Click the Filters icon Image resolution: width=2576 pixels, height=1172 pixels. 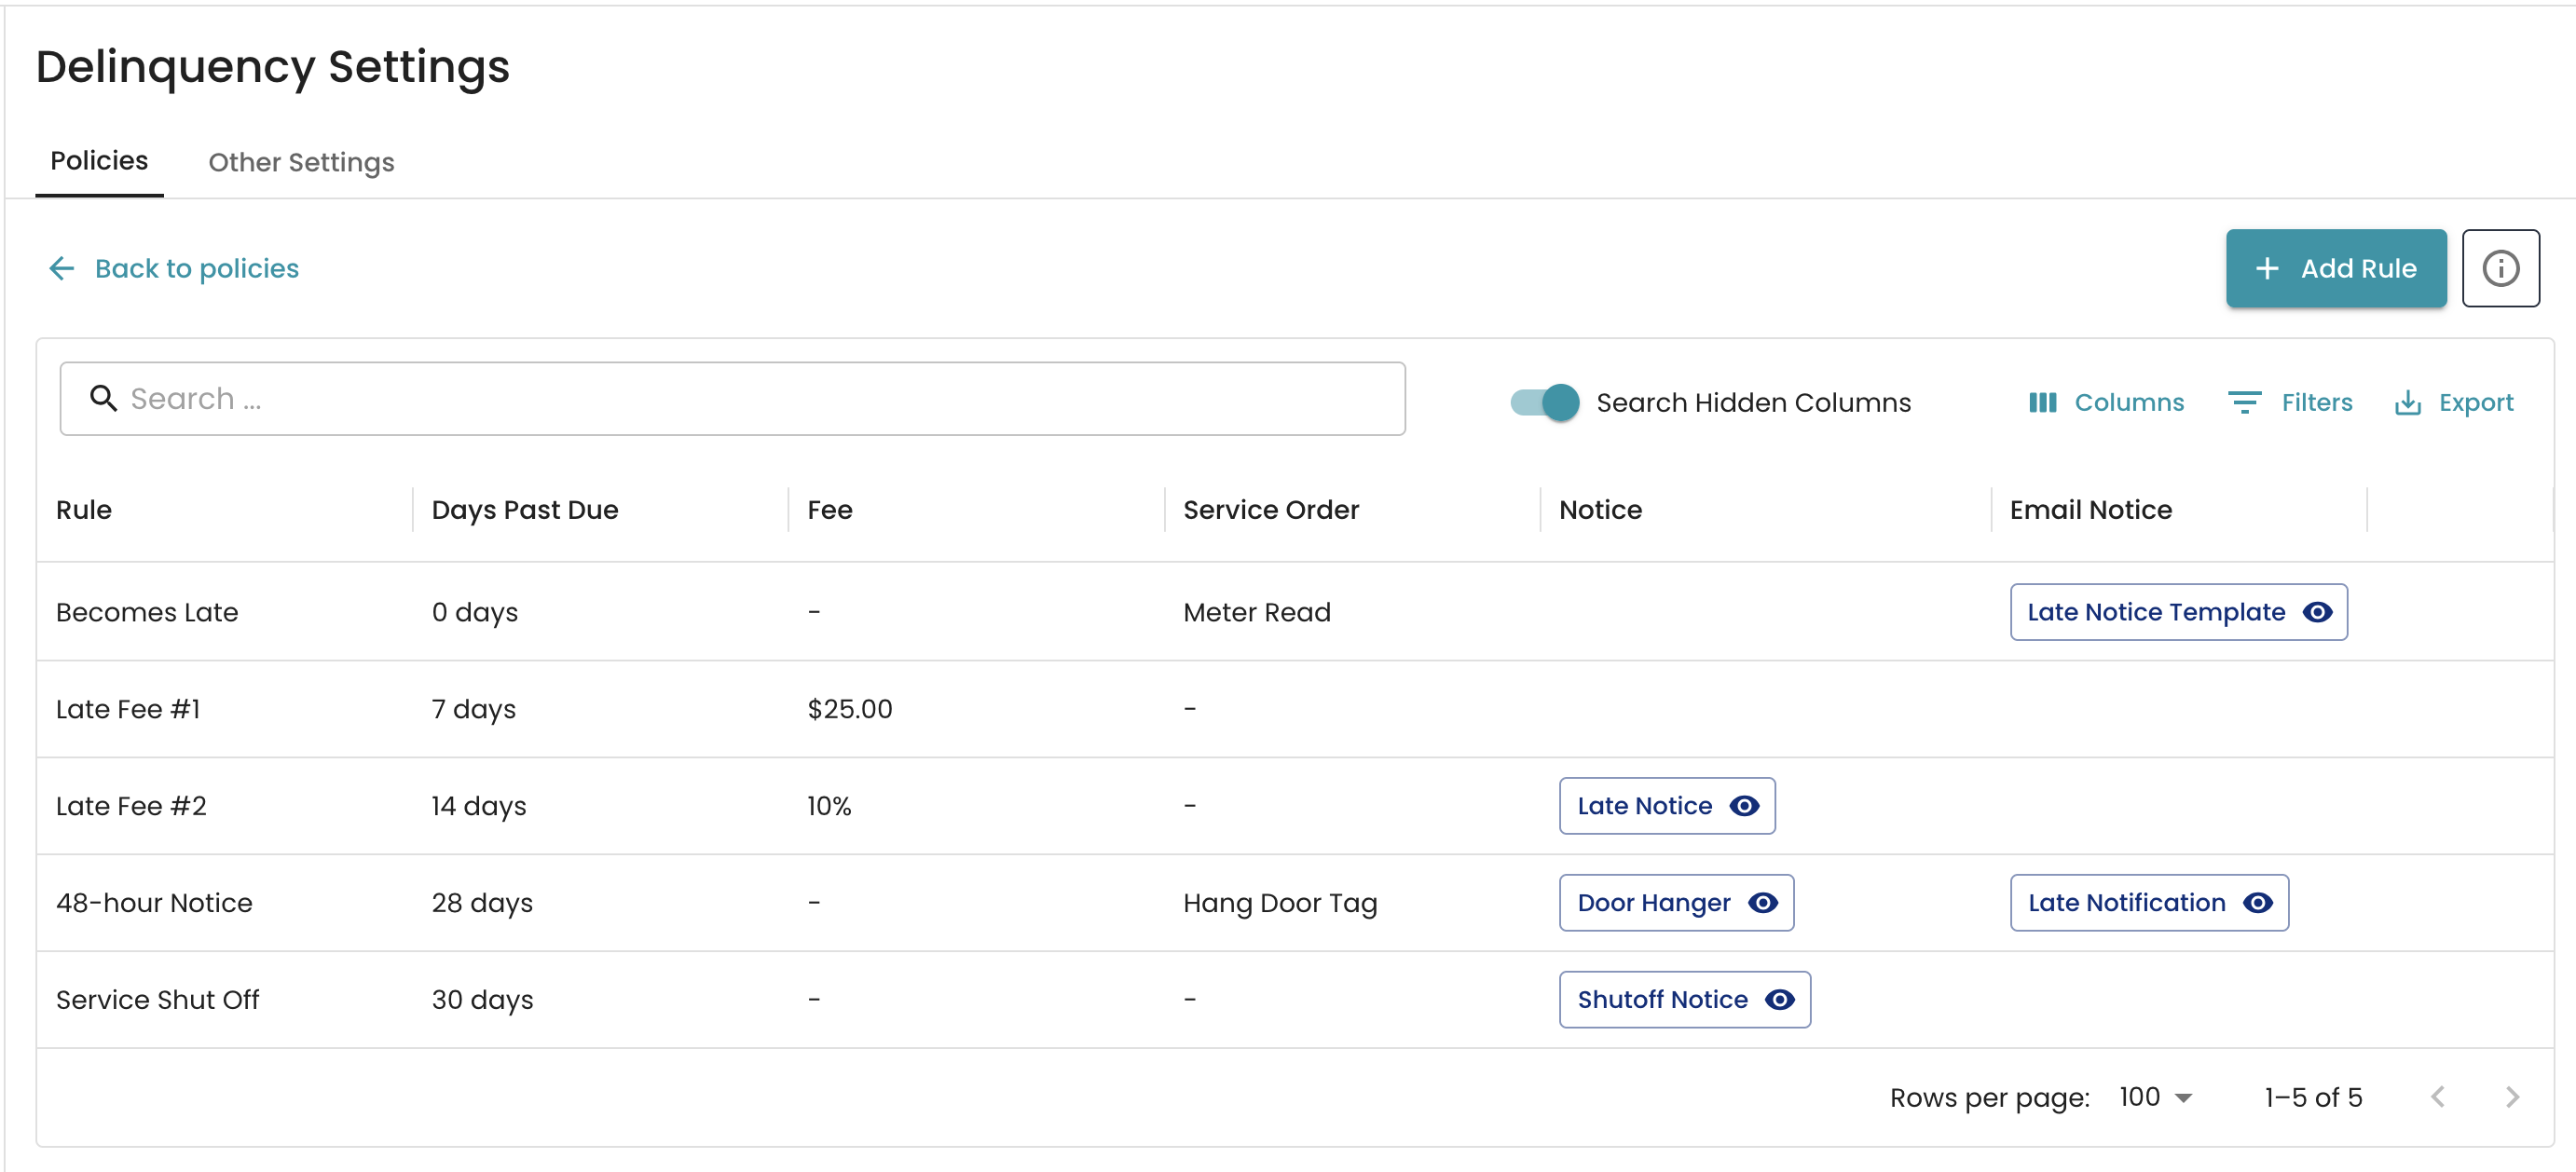2244,402
